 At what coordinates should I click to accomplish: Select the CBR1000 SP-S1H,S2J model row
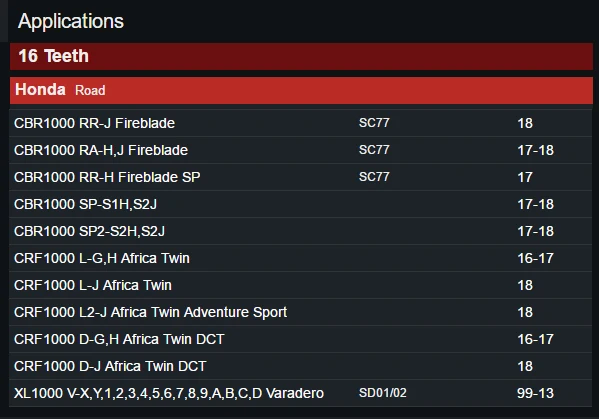click(301, 204)
